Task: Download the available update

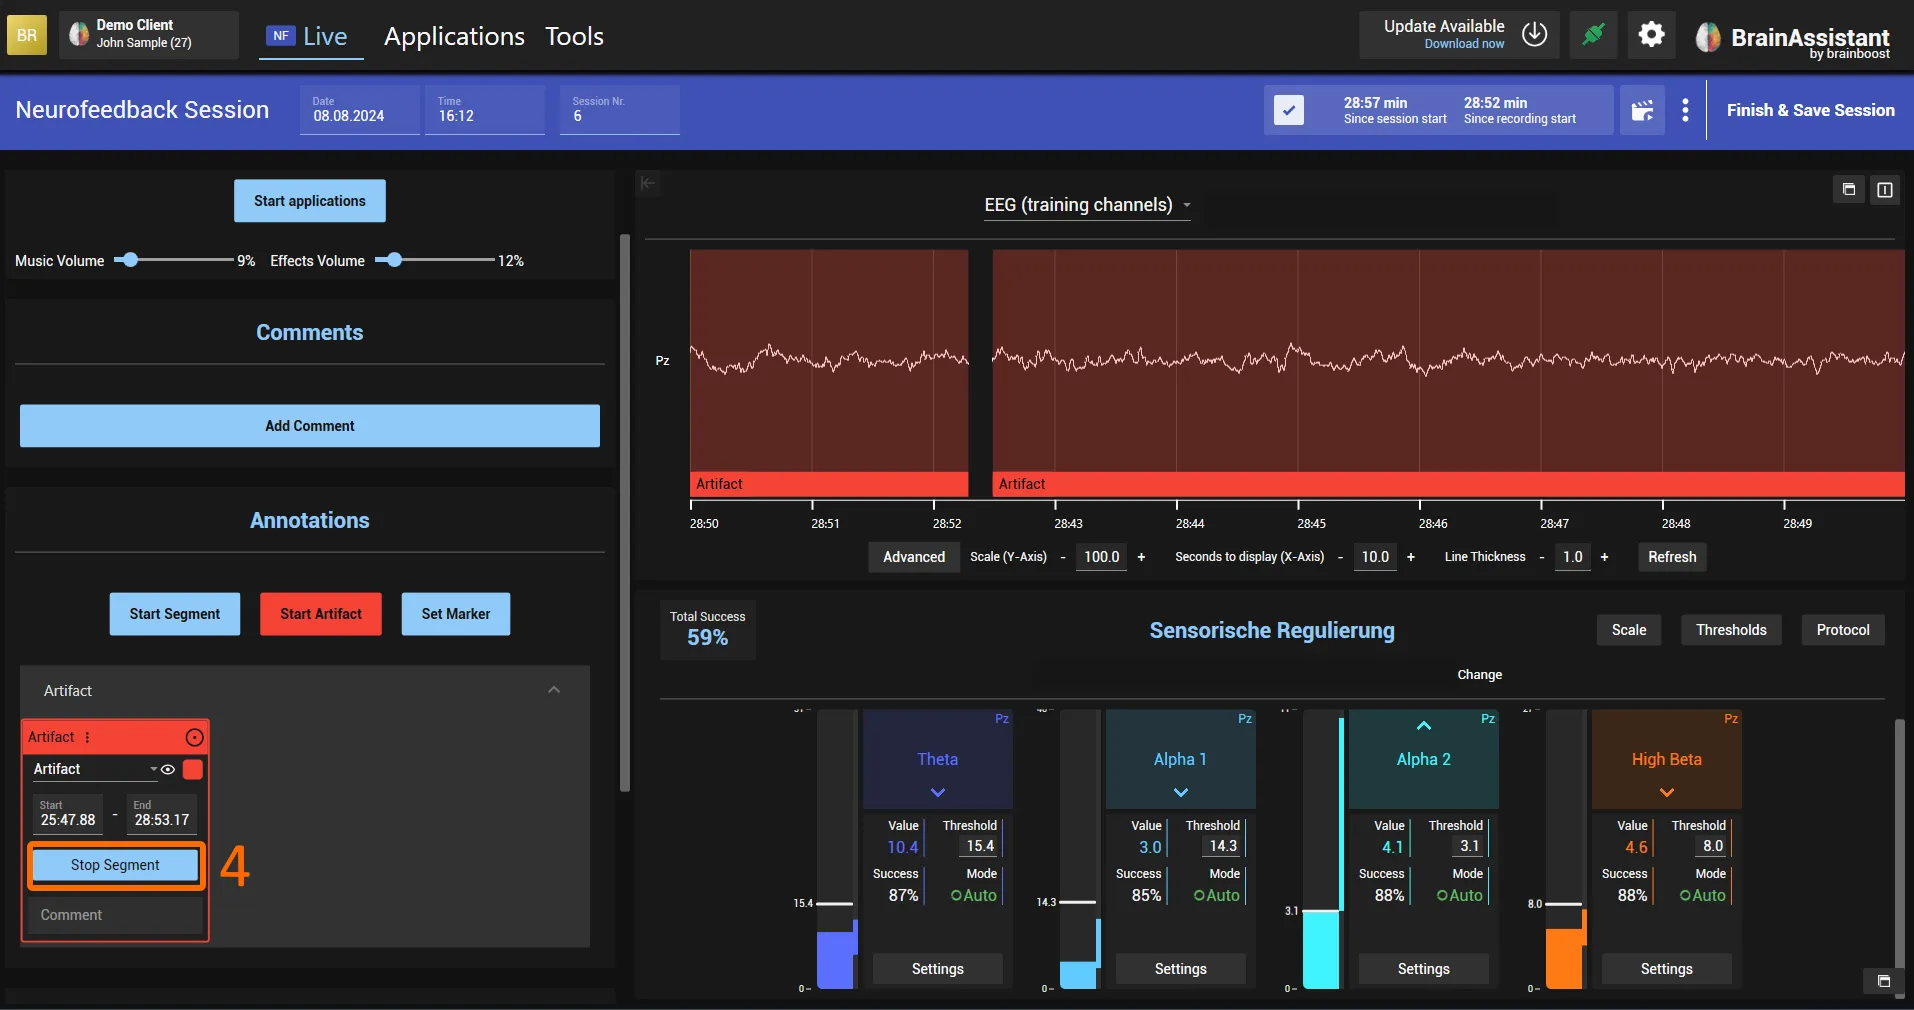Action: [1460, 35]
